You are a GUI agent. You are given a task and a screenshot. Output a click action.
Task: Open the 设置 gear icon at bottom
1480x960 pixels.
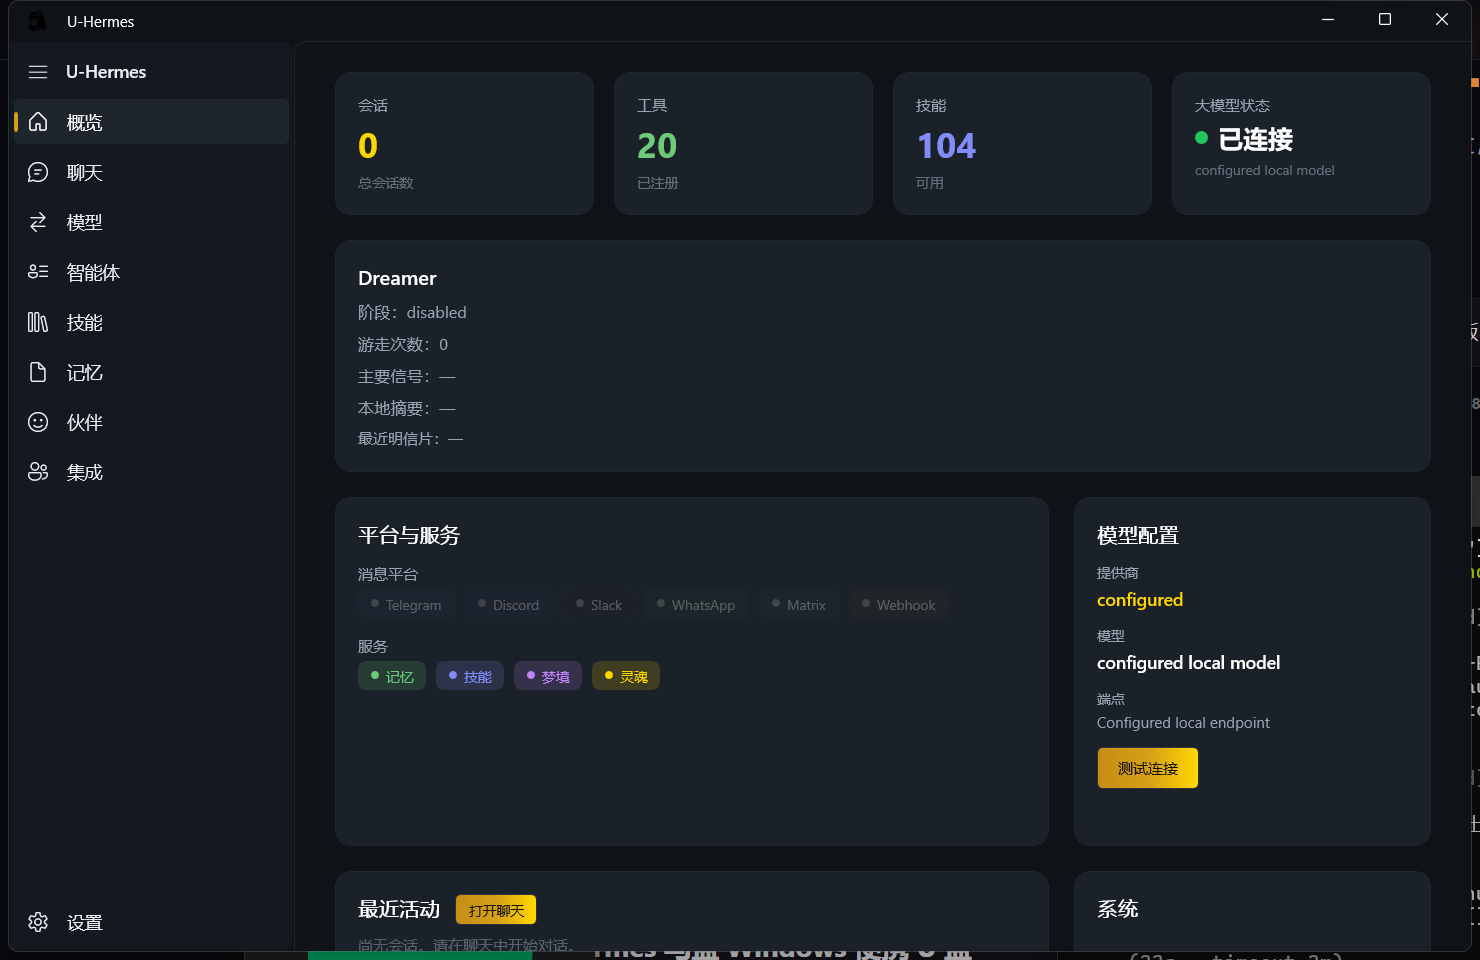click(x=38, y=922)
